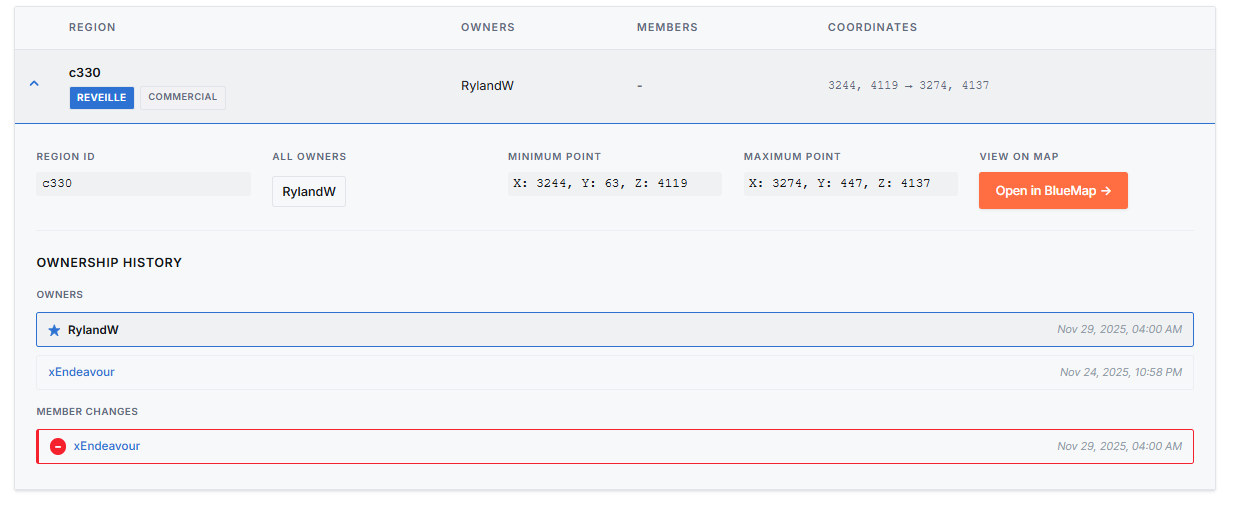Click the Nov 24, 2025 ownership timestamp
1239x528 pixels.
point(1120,372)
